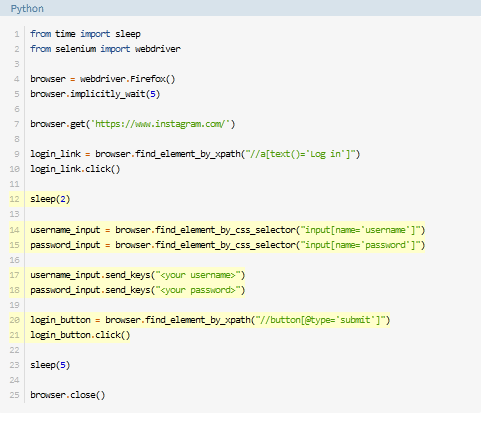482x423 pixels.
Task: Click 'sleep(5)' on line 23
Action: pos(50,365)
